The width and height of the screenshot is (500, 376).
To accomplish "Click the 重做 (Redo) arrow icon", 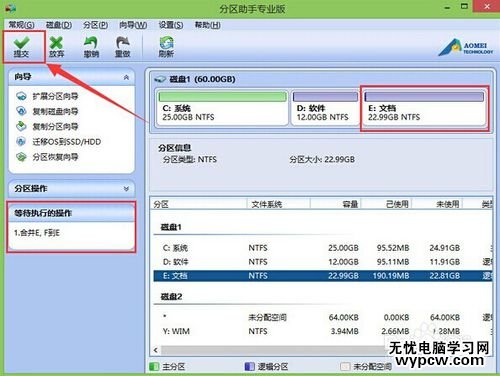I will (x=122, y=43).
